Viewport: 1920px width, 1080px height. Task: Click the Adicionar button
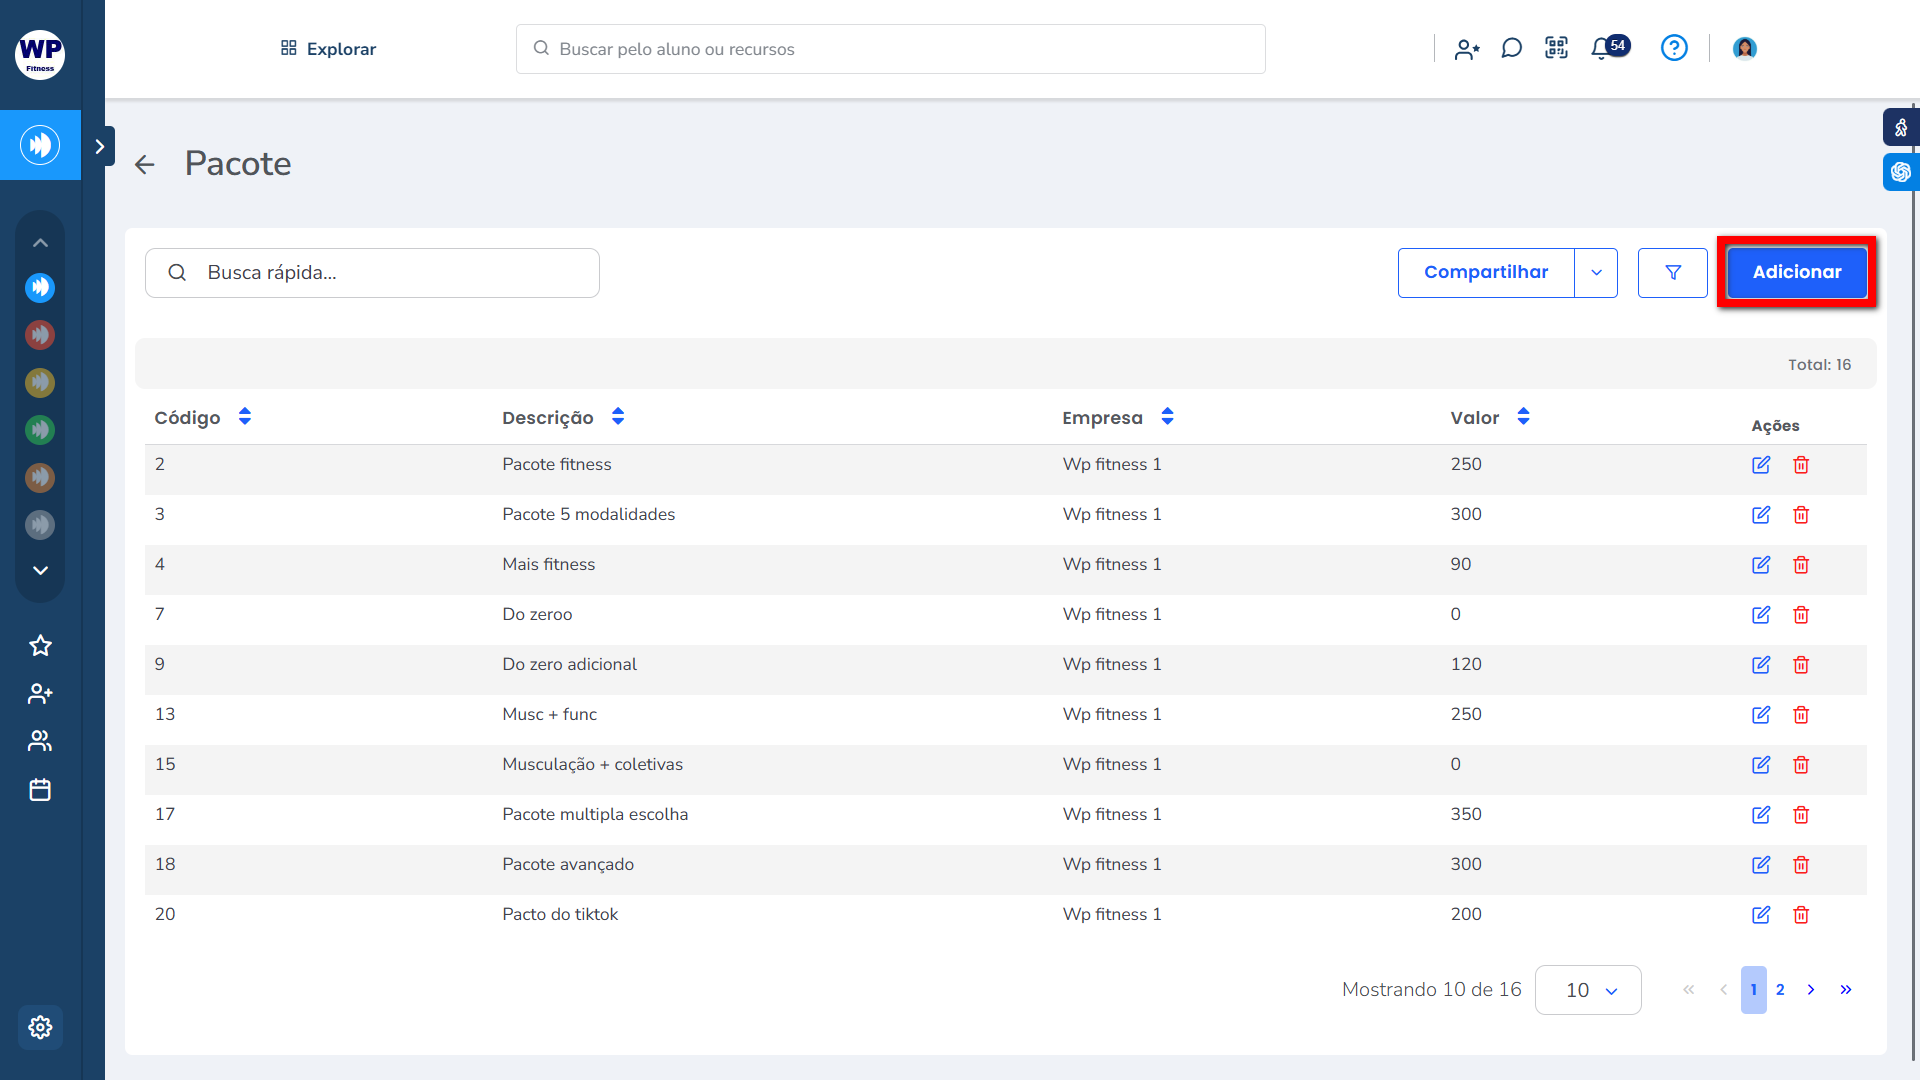tap(1796, 272)
